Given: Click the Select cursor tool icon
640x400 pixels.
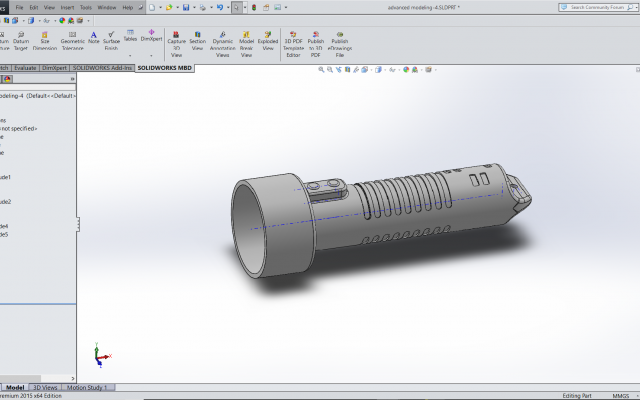Looking at the screenshot, I should pyautogui.click(x=237, y=7).
